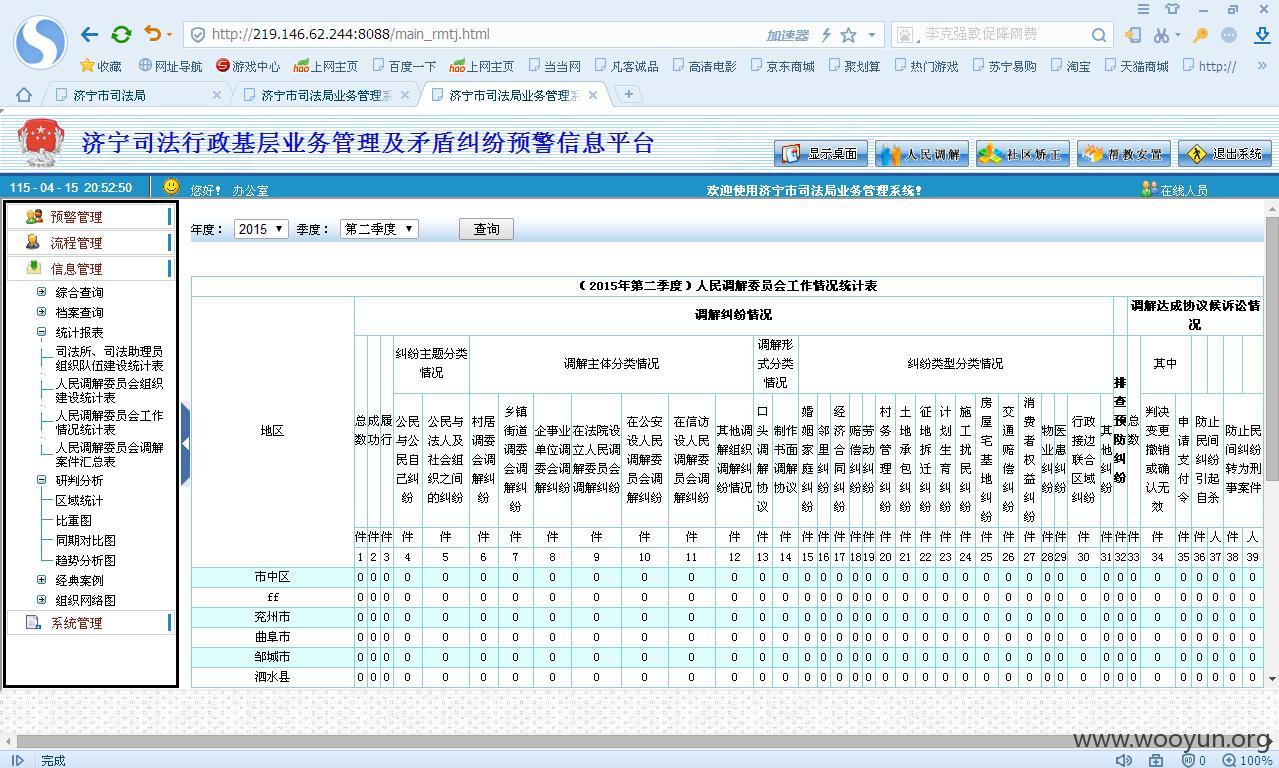Click the volume icon in the status bar
Viewport: 1279px width, 768px height.
[x=1124, y=760]
